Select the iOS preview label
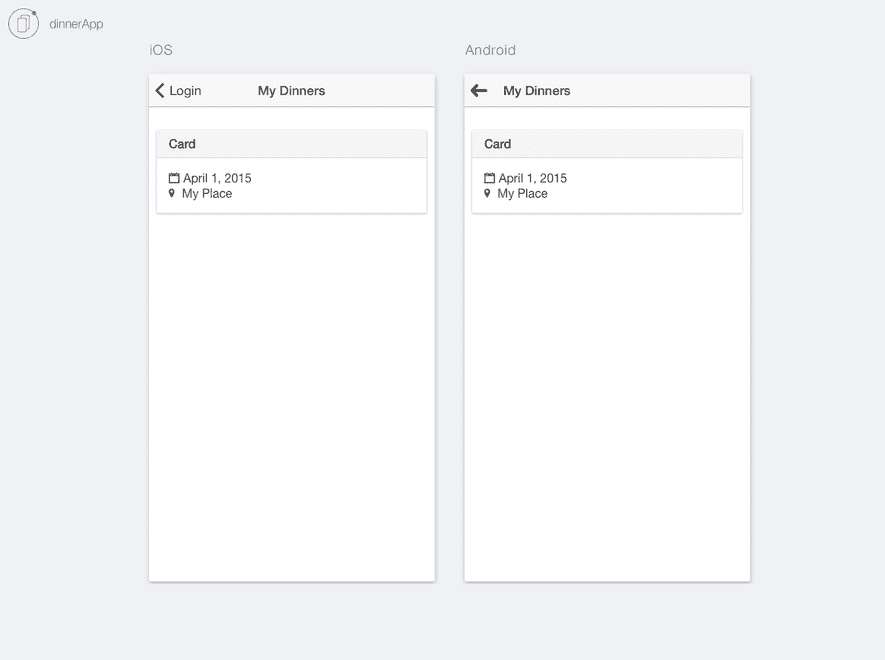This screenshot has width=885, height=660. tap(159, 49)
